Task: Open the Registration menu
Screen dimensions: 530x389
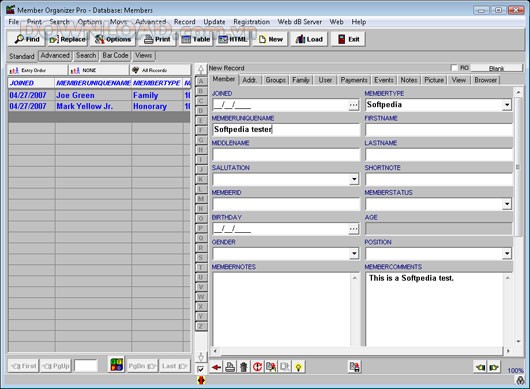Action: click(x=251, y=22)
